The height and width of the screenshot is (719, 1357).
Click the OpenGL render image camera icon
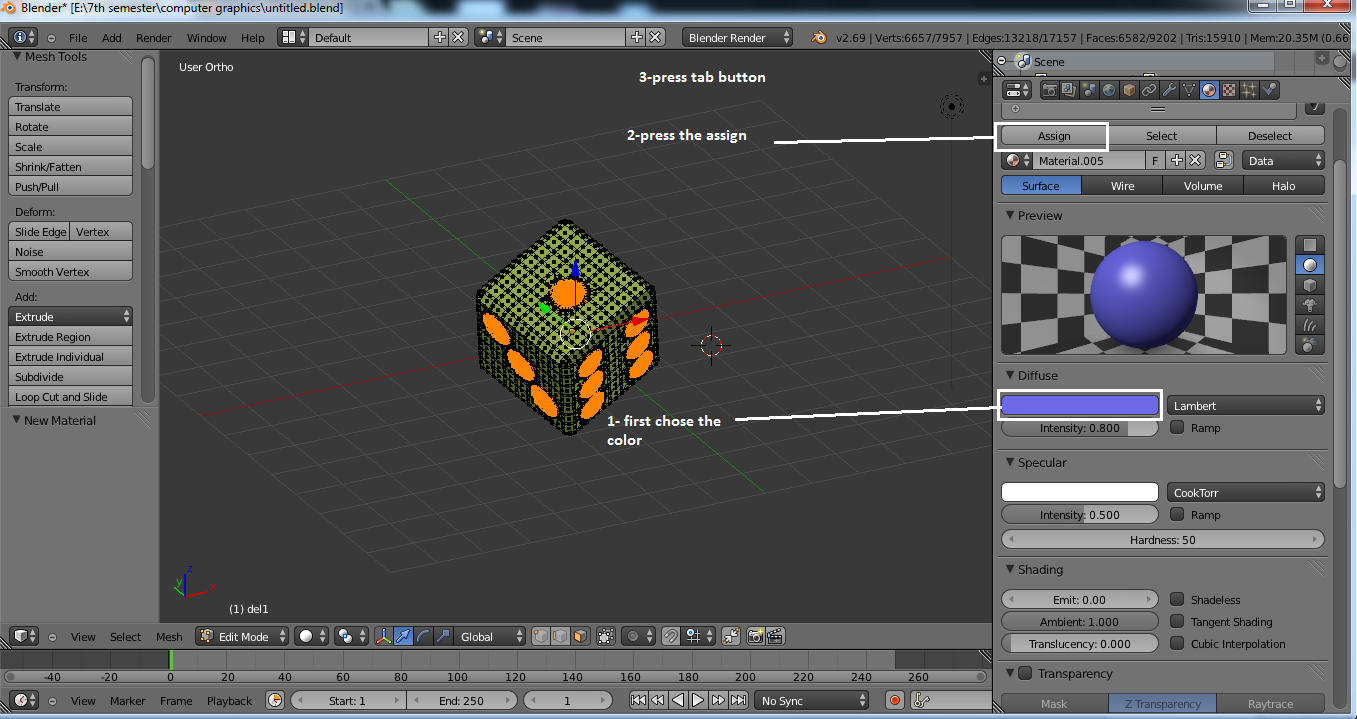click(756, 636)
